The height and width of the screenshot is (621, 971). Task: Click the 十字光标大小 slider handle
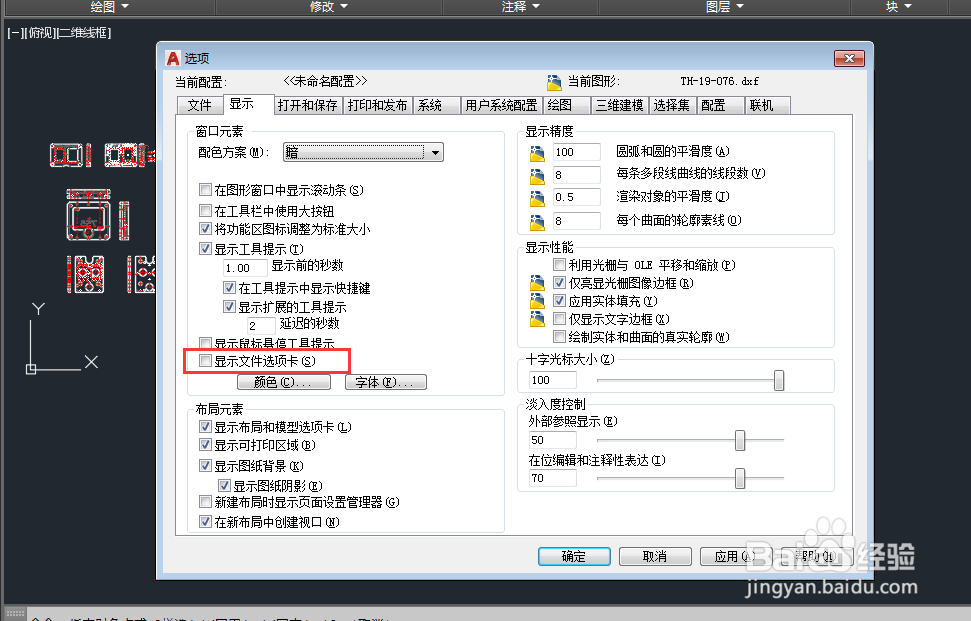coord(779,380)
